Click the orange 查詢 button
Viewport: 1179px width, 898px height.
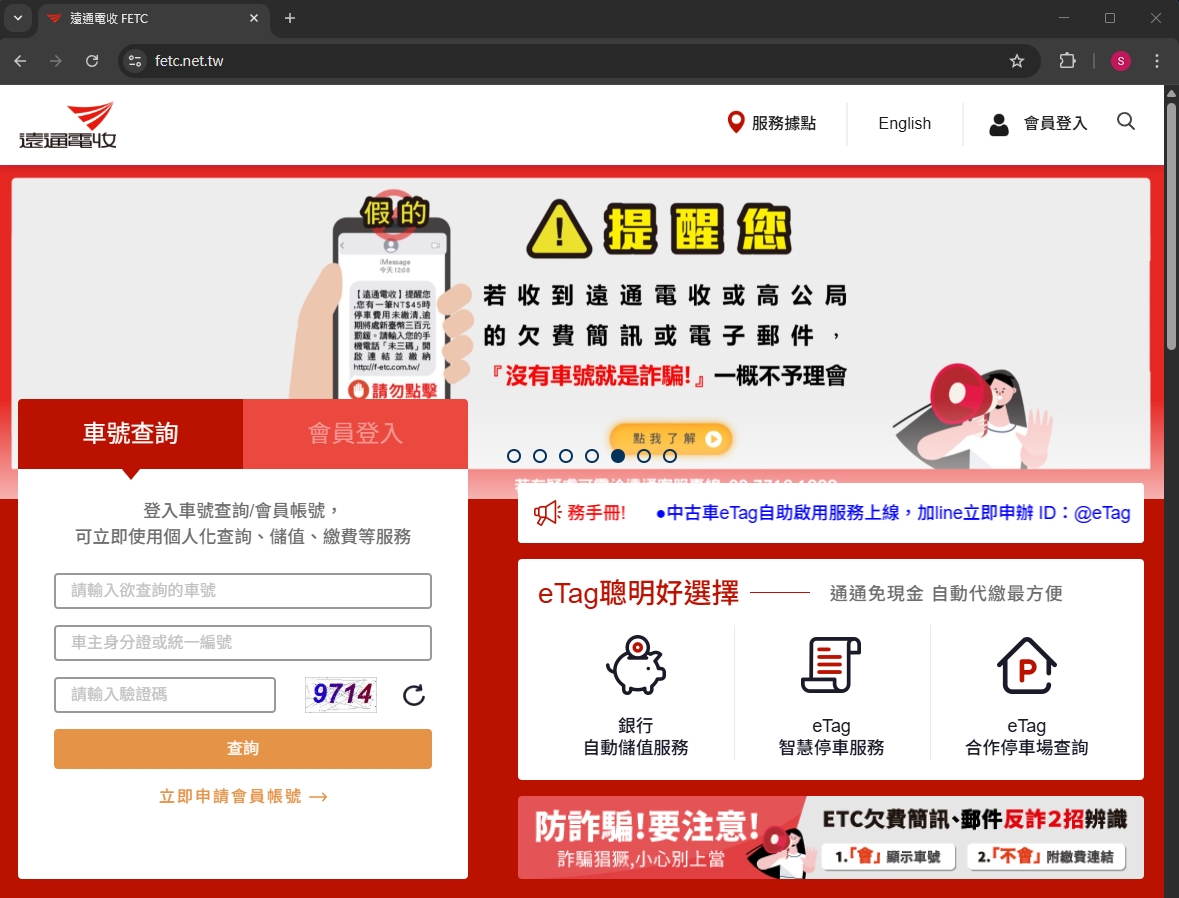243,748
